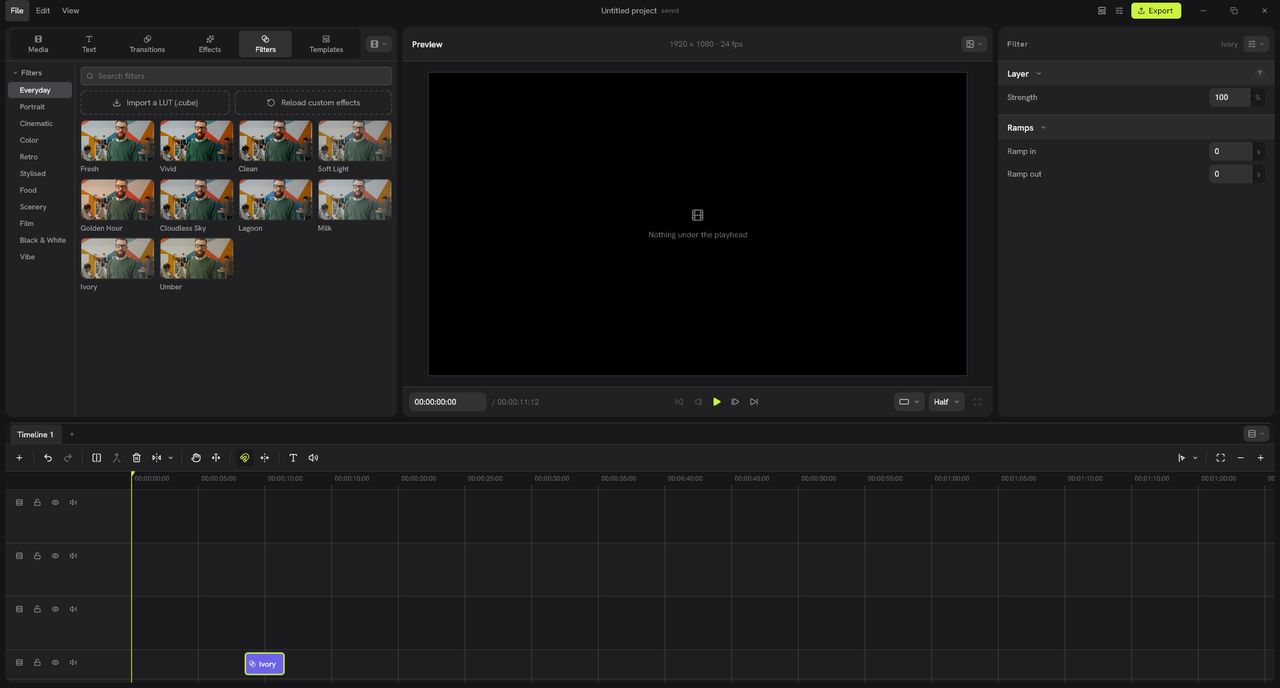Zoom out the timeline with minus icon
This screenshot has height=688, width=1280.
pyautogui.click(x=1241, y=458)
